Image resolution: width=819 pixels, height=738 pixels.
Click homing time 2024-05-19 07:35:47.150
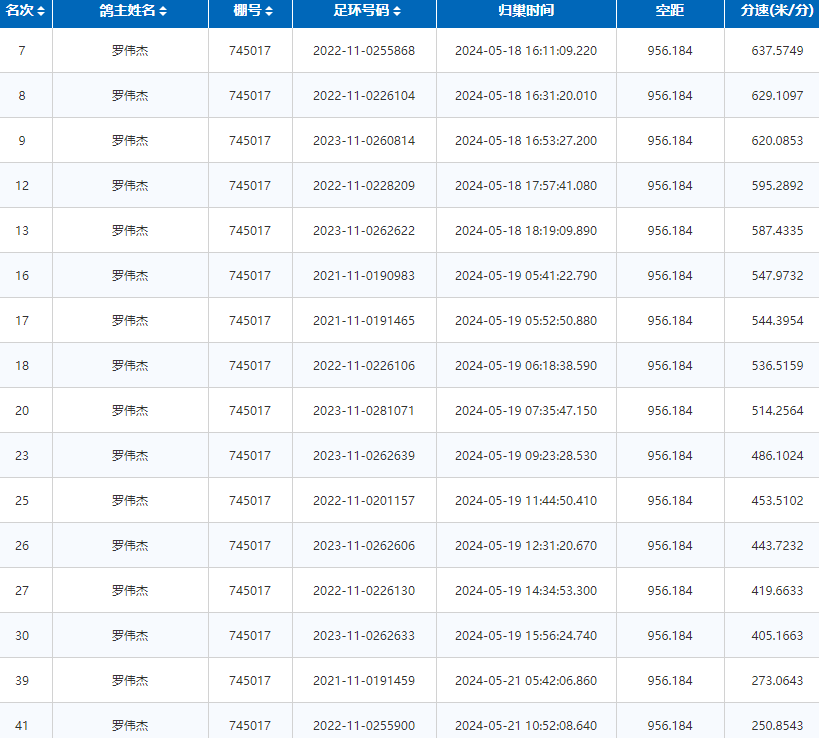point(525,411)
